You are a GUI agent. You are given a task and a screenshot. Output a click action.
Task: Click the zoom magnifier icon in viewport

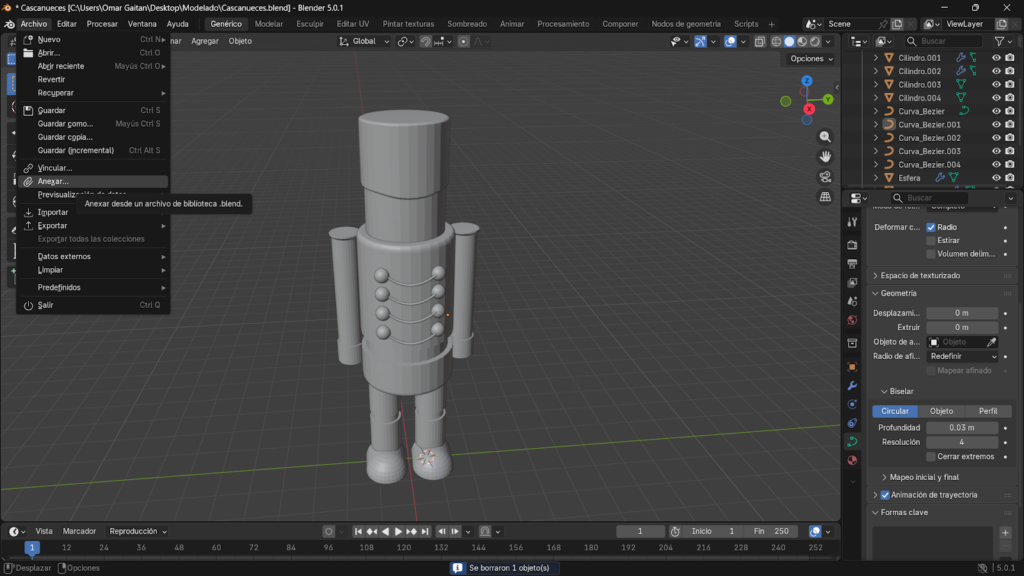click(825, 137)
